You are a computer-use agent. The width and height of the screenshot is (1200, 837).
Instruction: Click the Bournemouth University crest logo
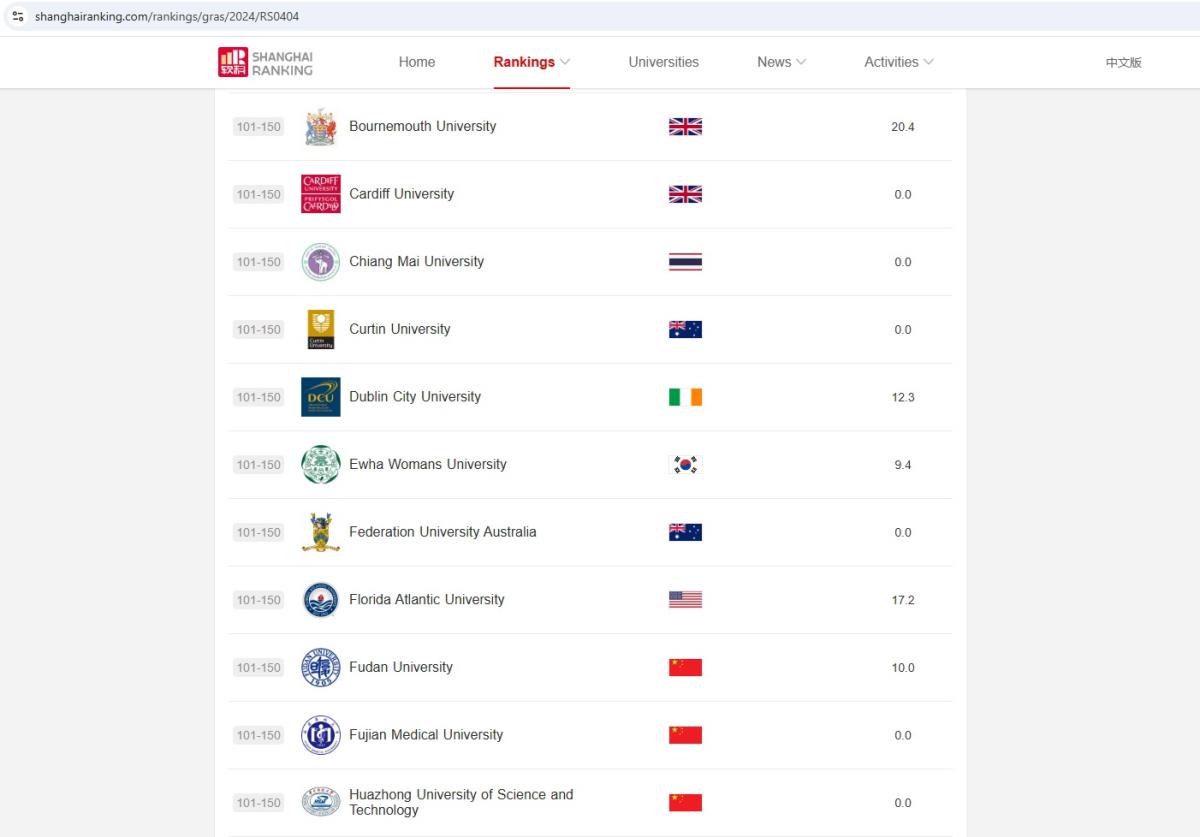[x=320, y=127]
